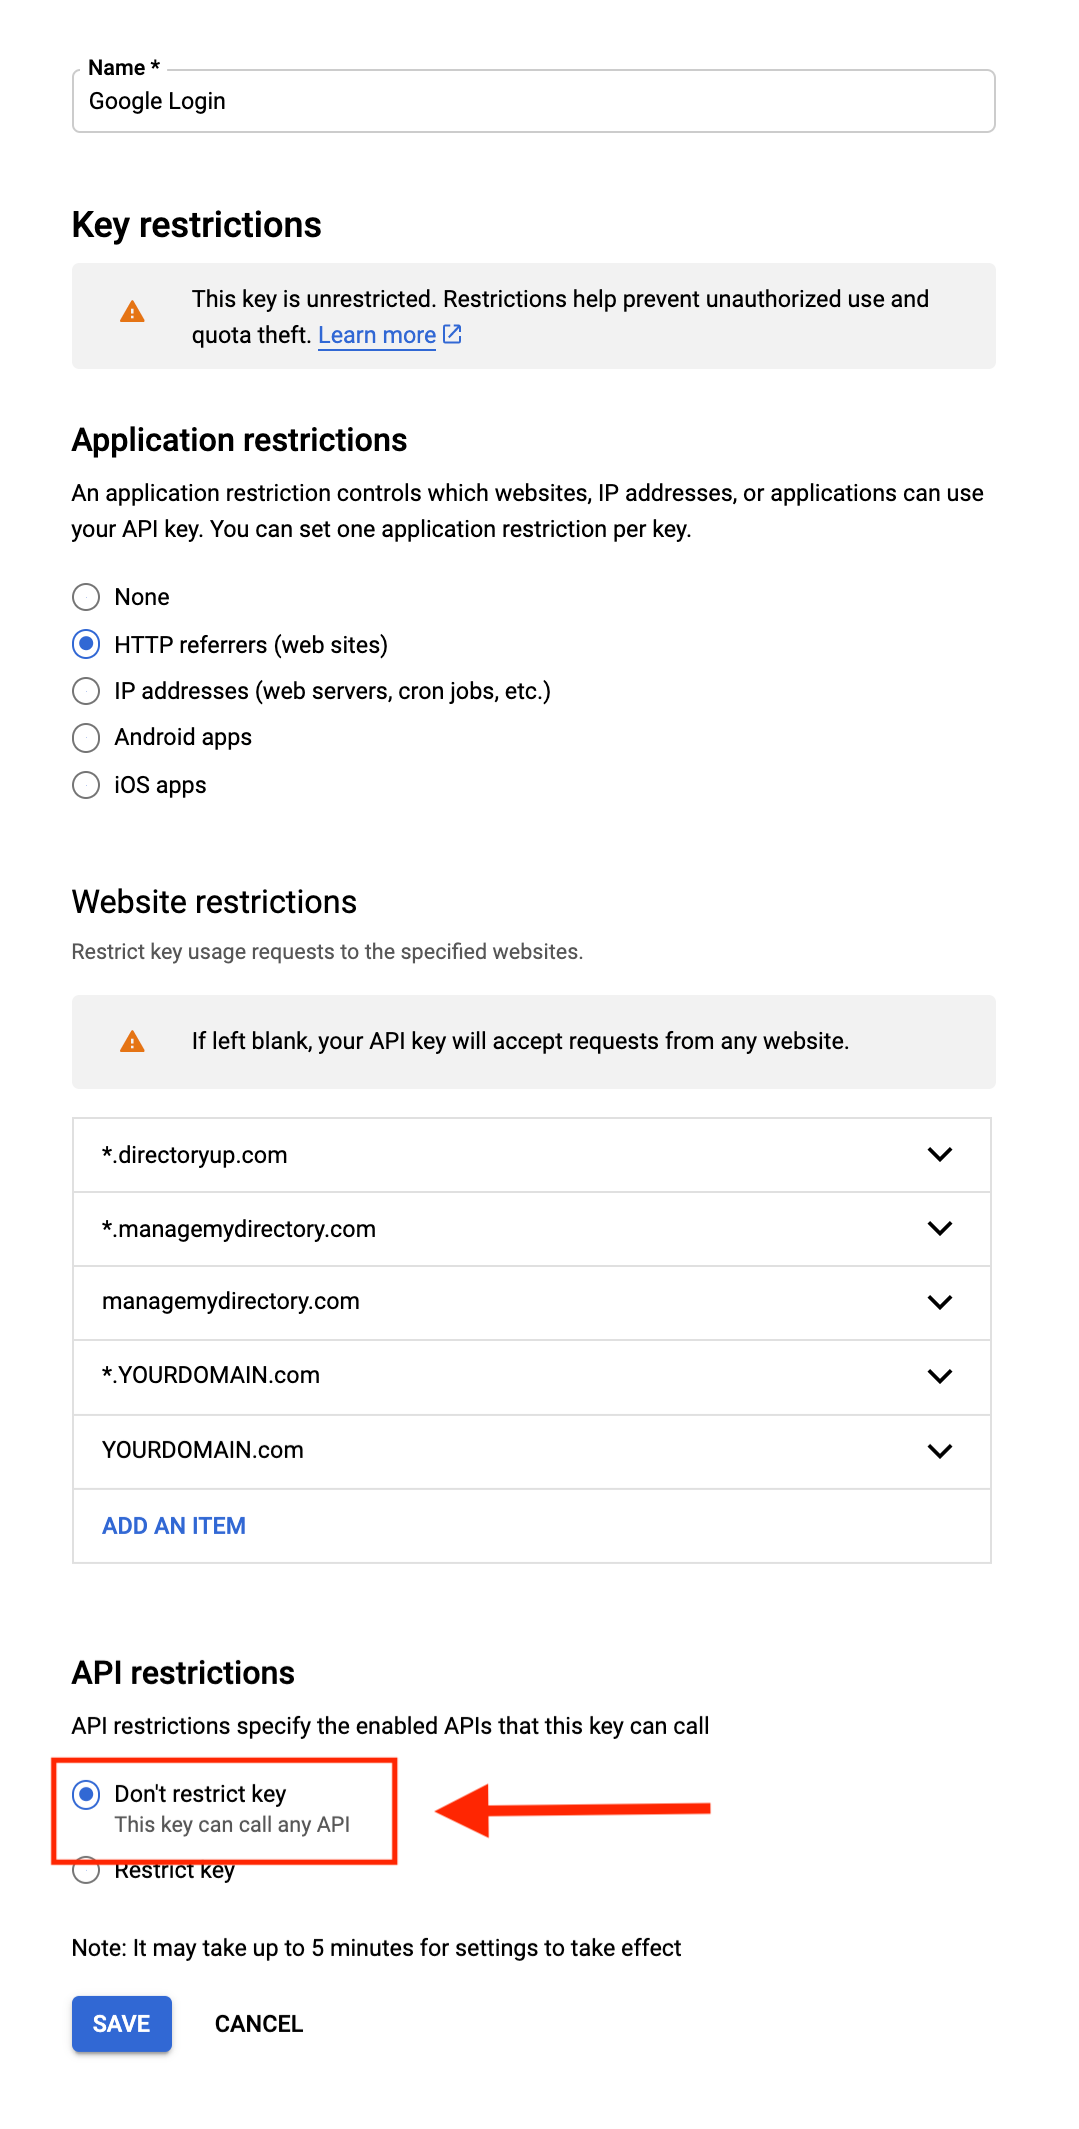
Task: Select None for application restrictions
Action: (86, 597)
